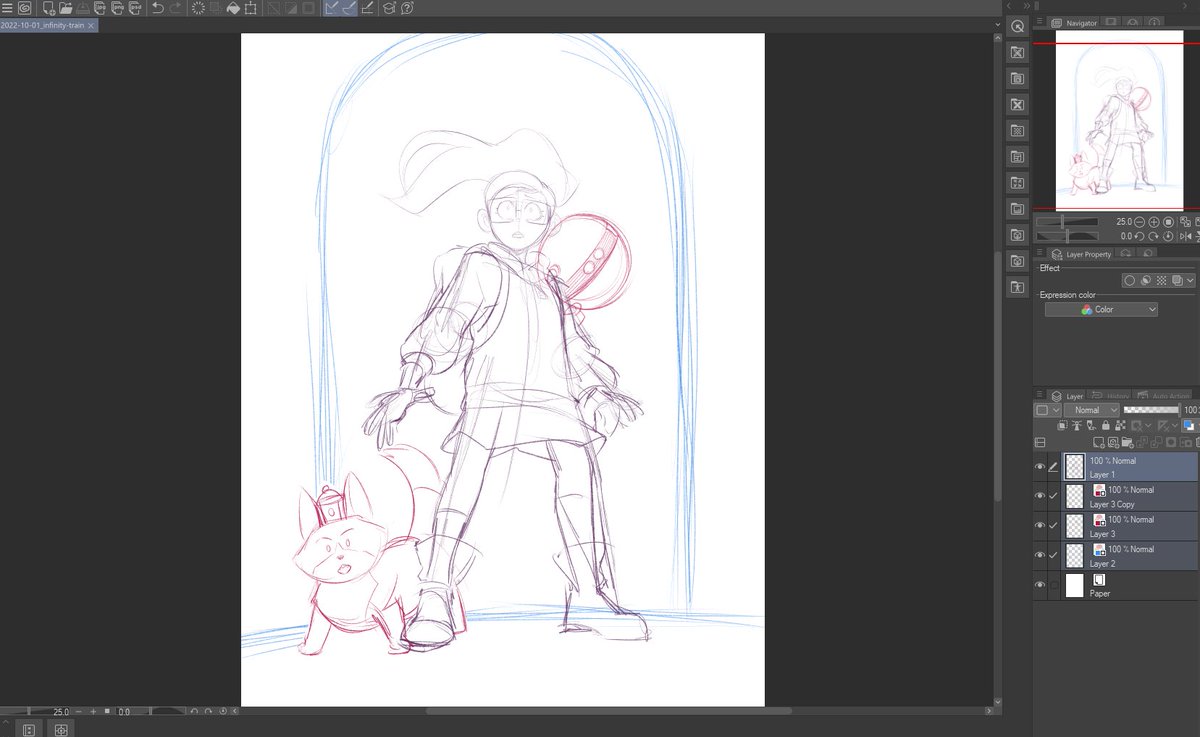Zoom out in Navigator
The image size is (1200, 737).
(1139, 222)
